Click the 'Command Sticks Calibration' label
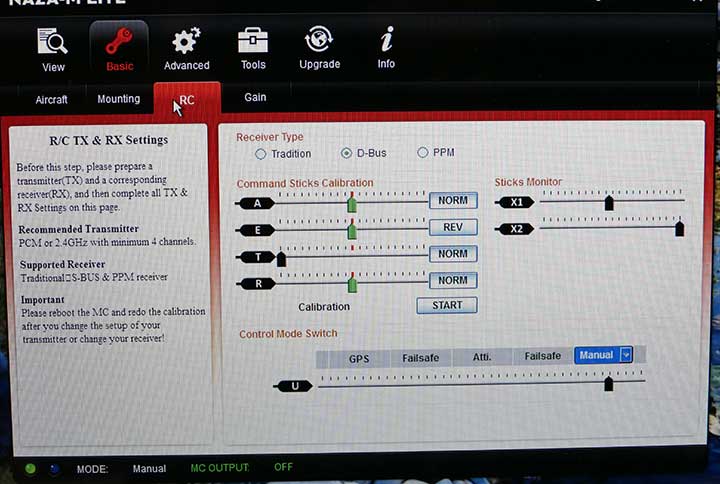Viewport: 720px width, 484px height. pyautogui.click(x=305, y=183)
